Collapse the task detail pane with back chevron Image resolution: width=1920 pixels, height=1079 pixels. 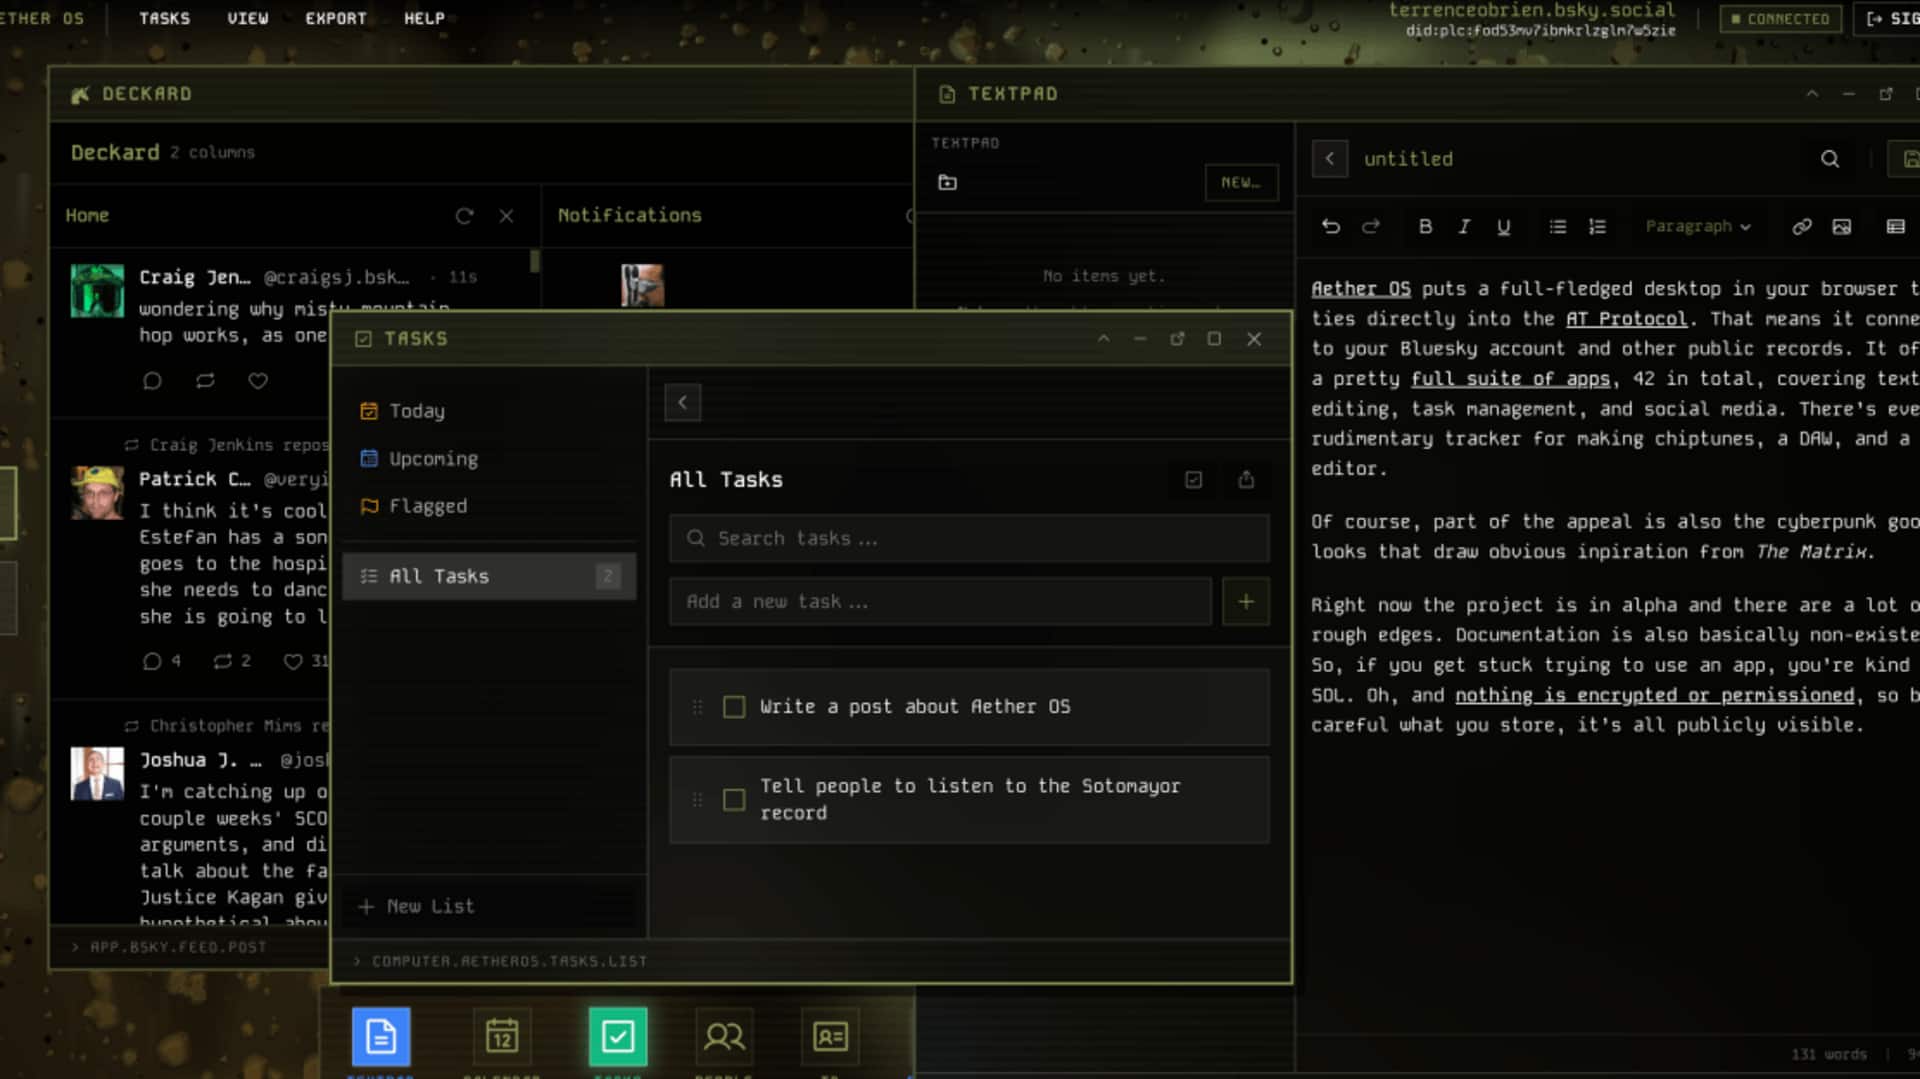point(682,402)
